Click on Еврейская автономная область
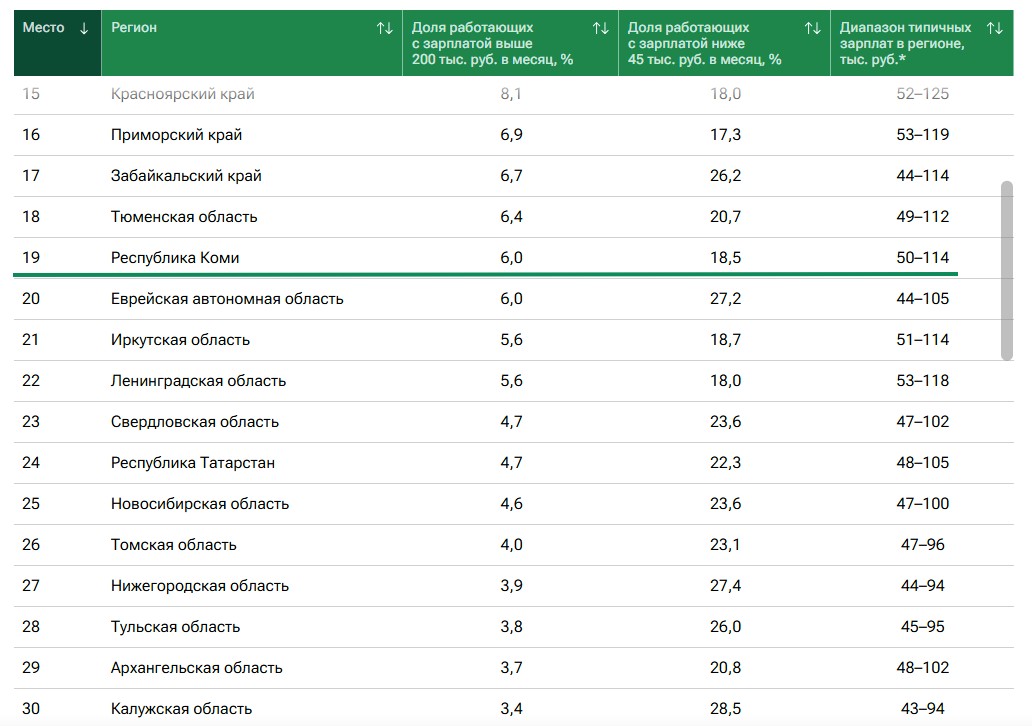 tap(227, 299)
